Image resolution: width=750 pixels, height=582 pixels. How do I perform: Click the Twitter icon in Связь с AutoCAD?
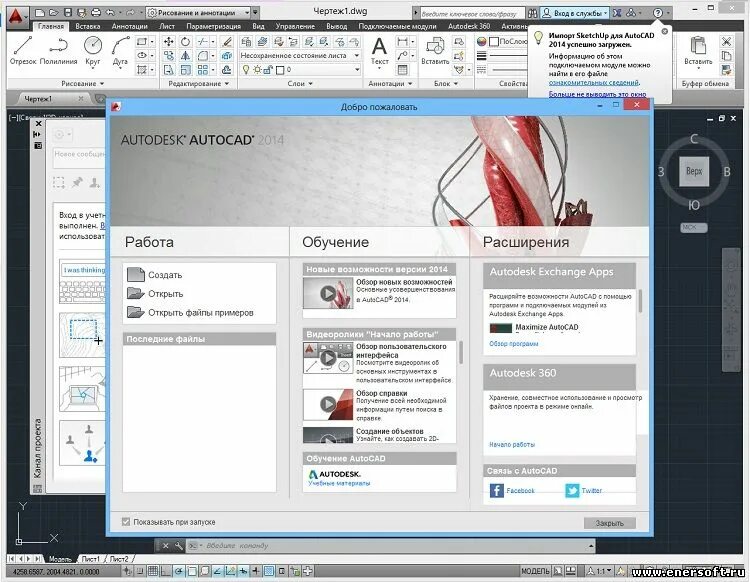coord(572,490)
